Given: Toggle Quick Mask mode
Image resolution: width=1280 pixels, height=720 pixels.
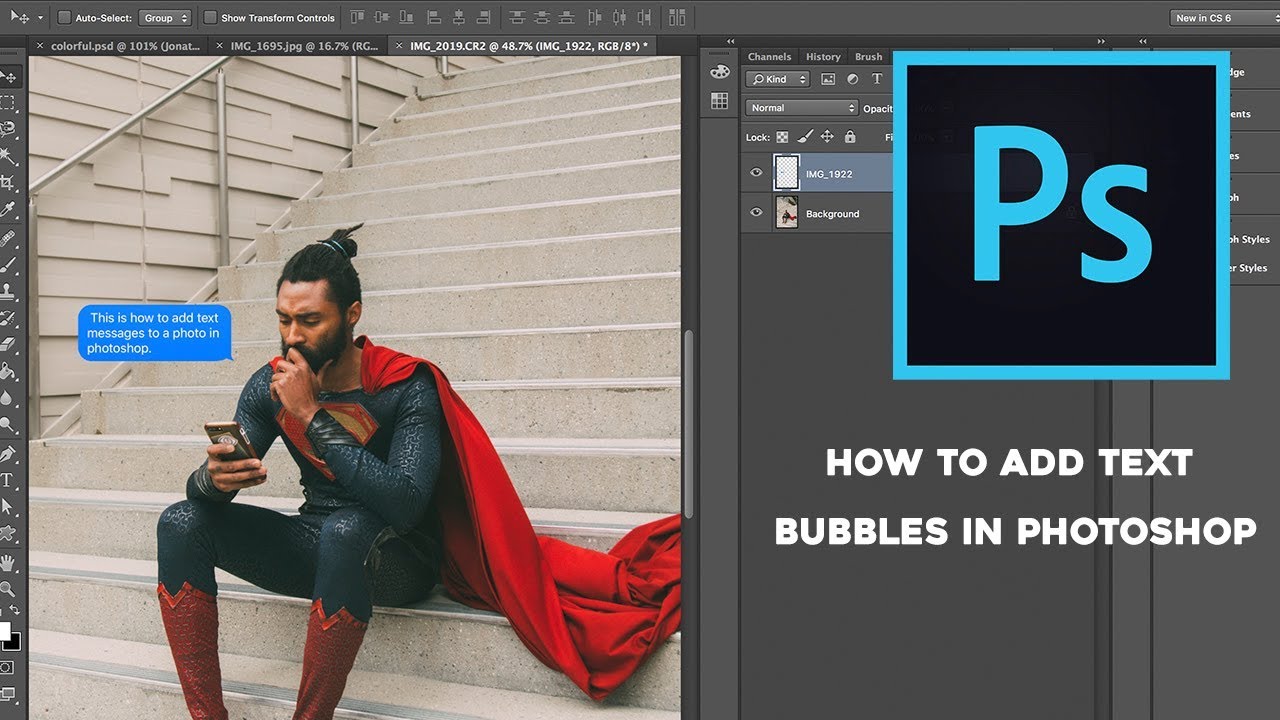Looking at the screenshot, I should tap(8, 667).
